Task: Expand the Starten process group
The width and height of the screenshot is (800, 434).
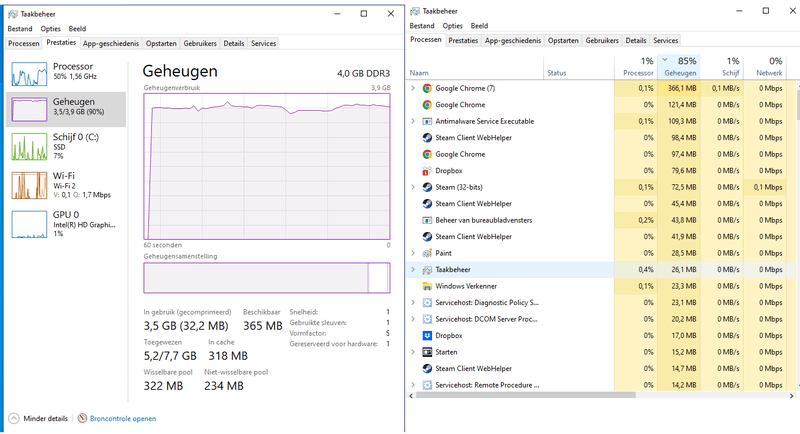Action: coord(413,352)
